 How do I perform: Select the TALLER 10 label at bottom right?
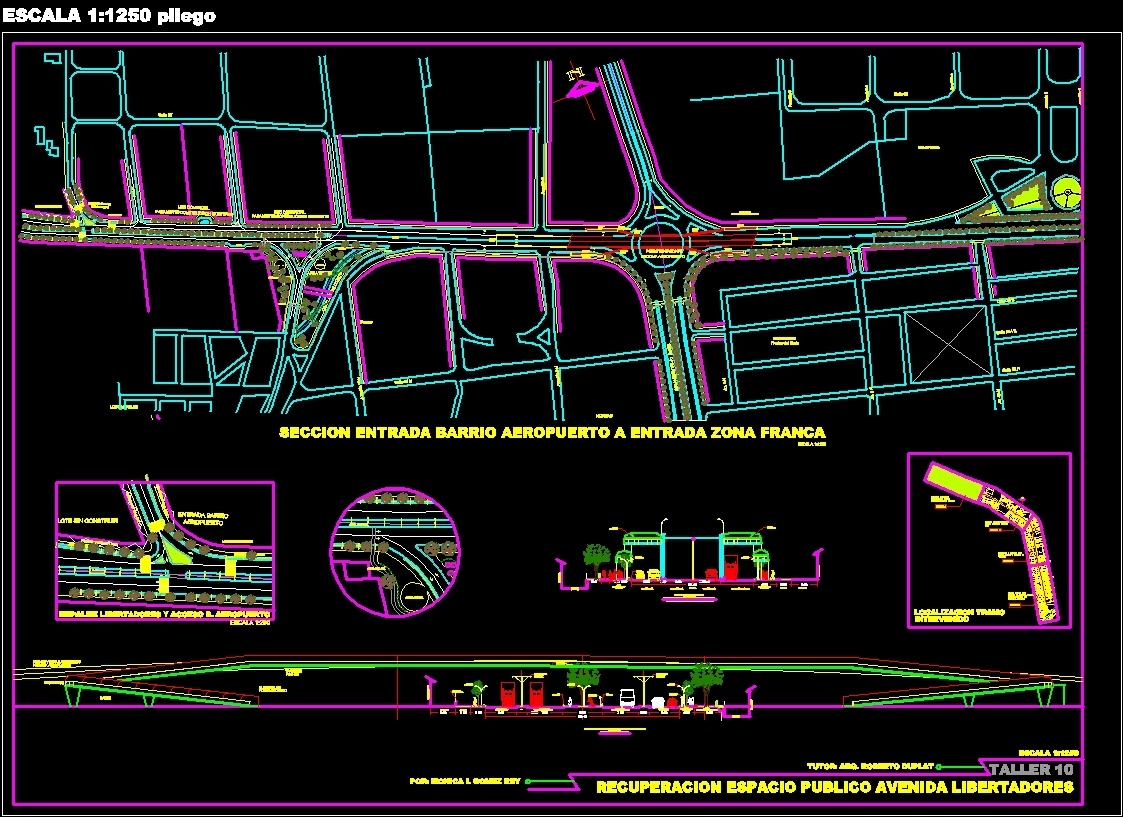coord(1031,770)
